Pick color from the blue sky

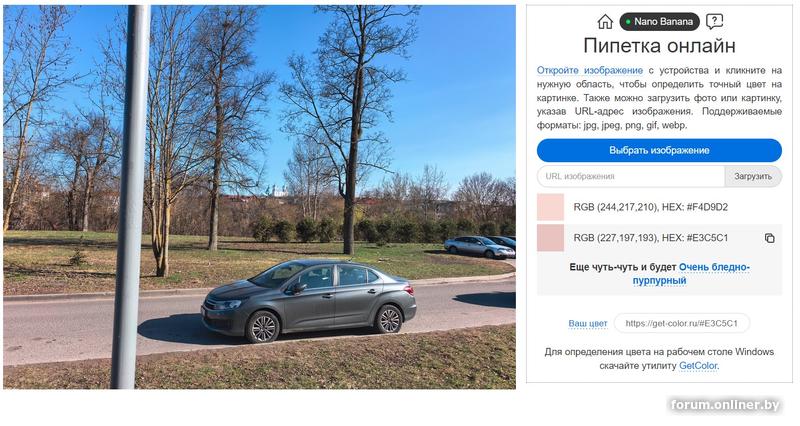[449, 77]
